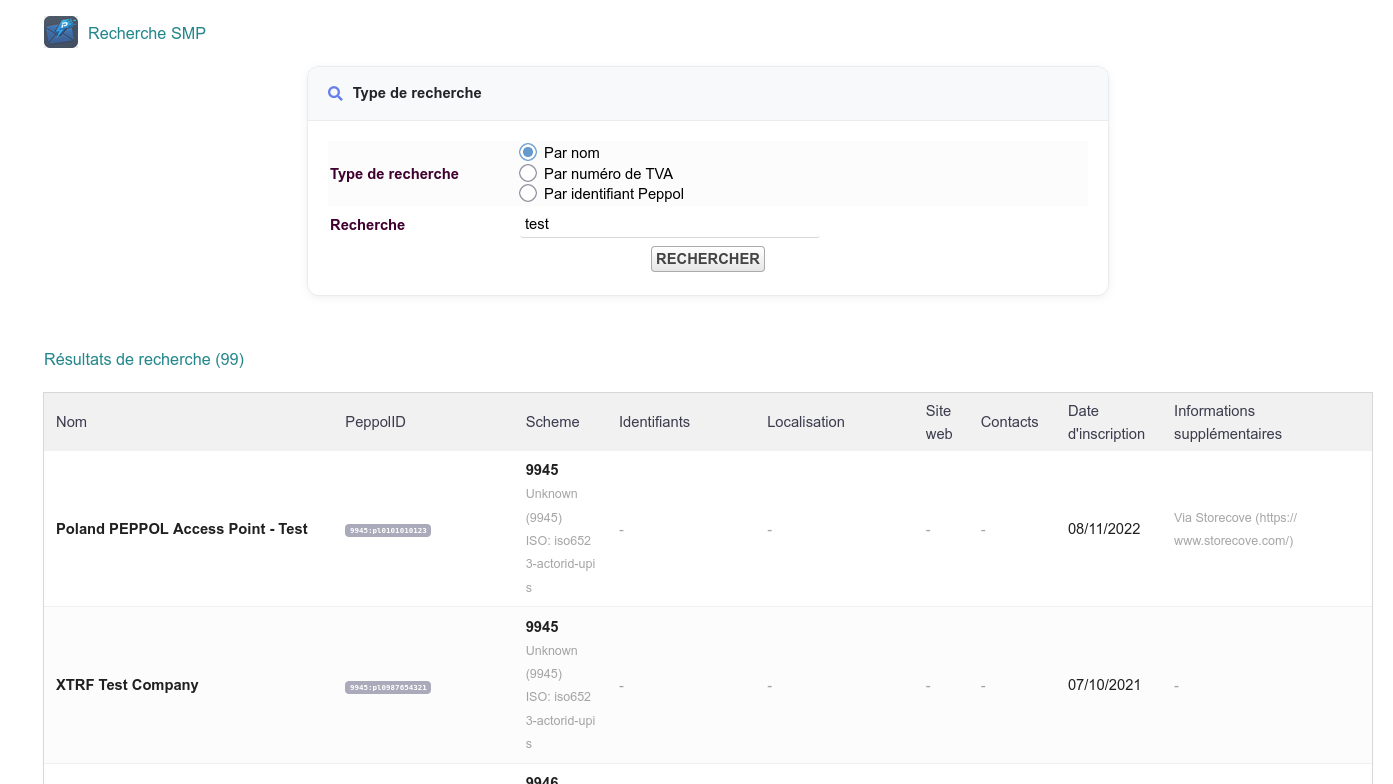Click the Localisation column header

pos(805,422)
